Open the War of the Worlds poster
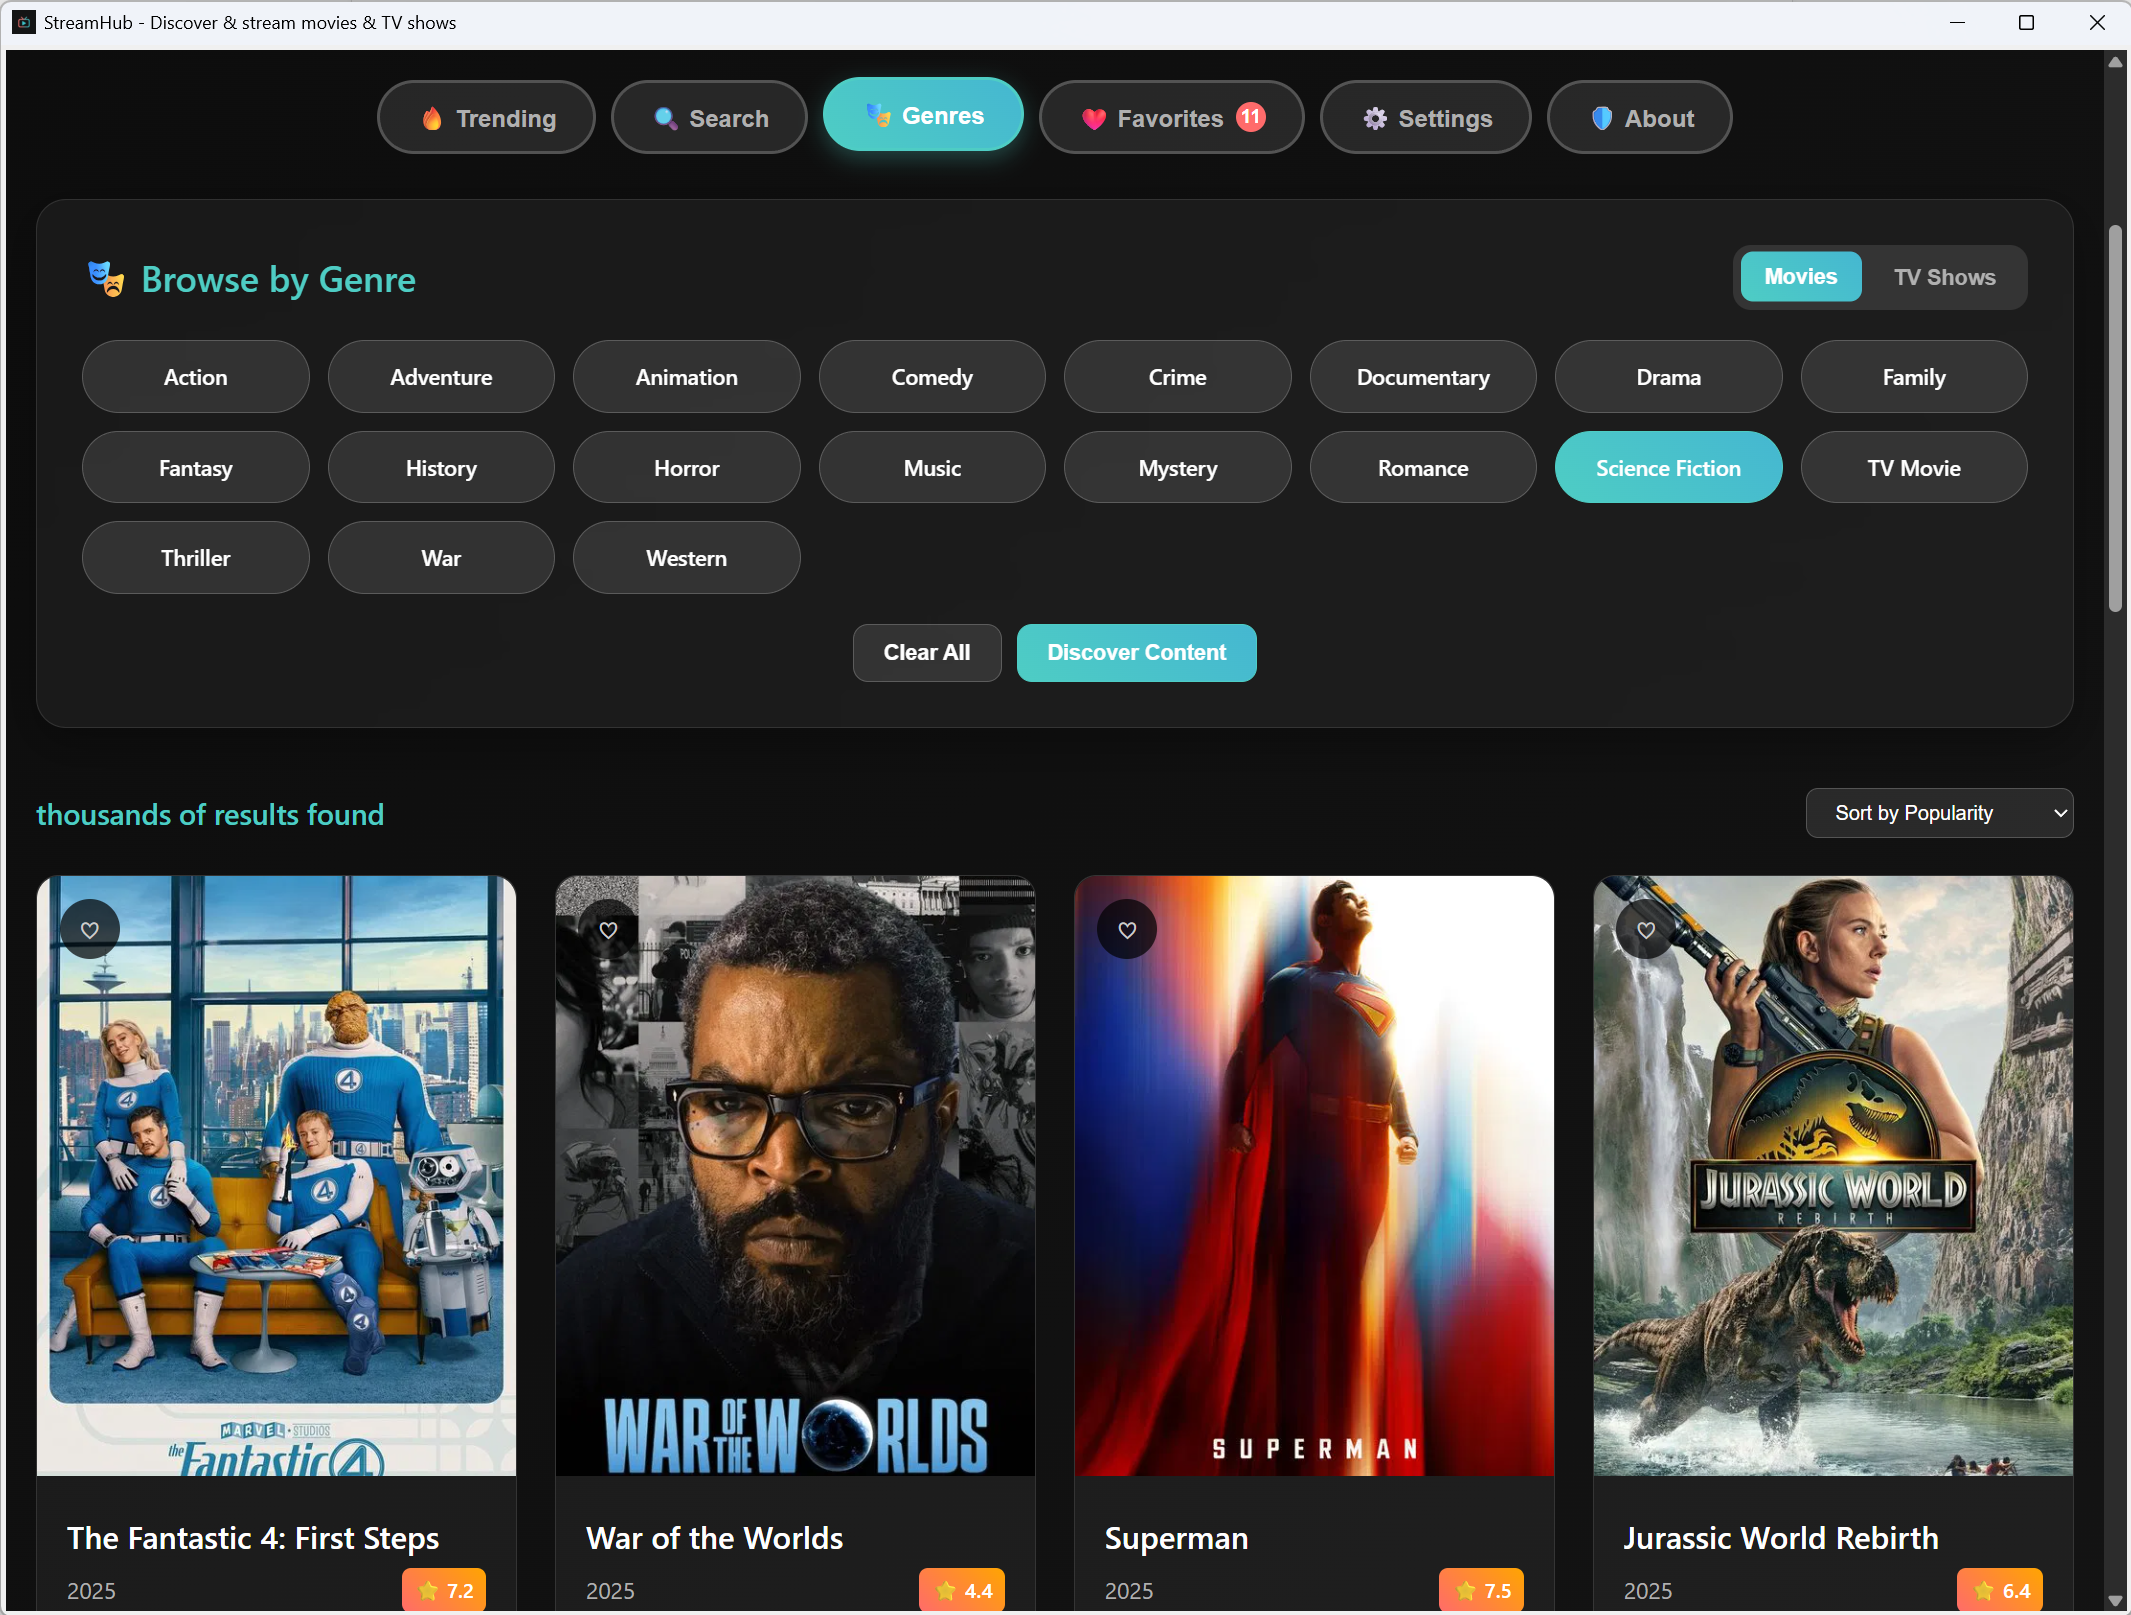 coord(795,1176)
